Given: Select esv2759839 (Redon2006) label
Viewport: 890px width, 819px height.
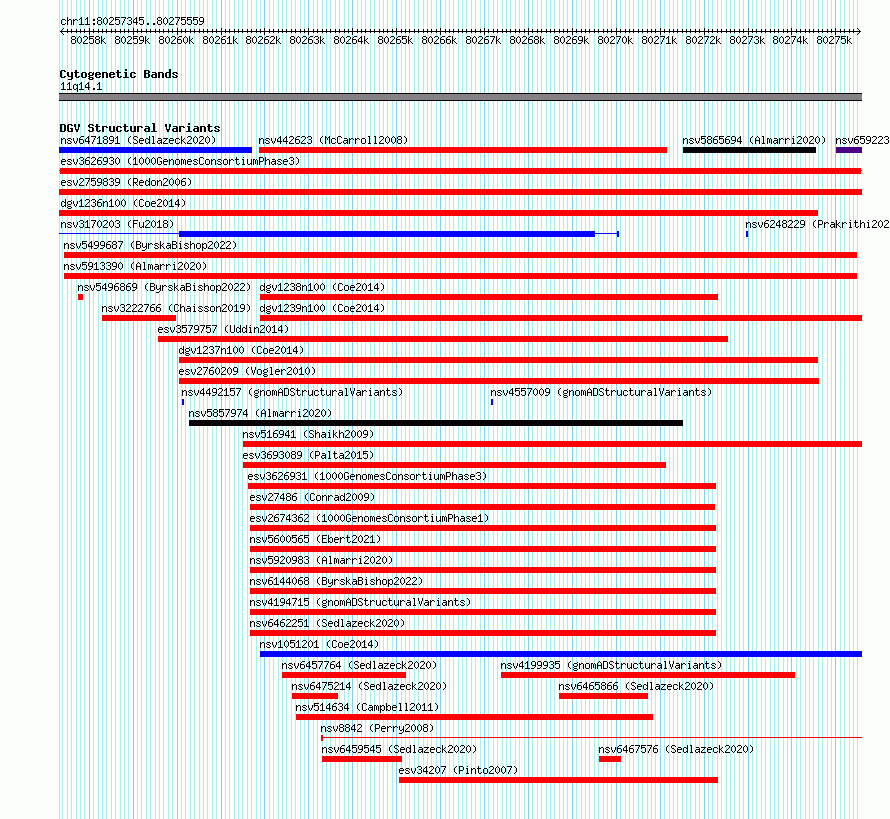Looking at the screenshot, I should pyautogui.click(x=126, y=182).
